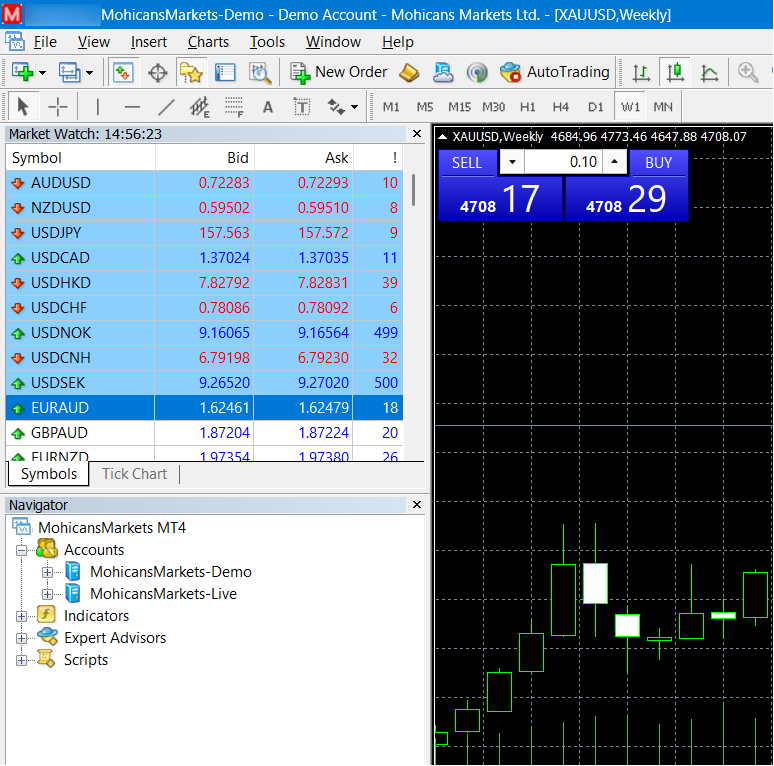Open the Strategy Tester icon
The height and width of the screenshot is (766, 774).
point(260,73)
